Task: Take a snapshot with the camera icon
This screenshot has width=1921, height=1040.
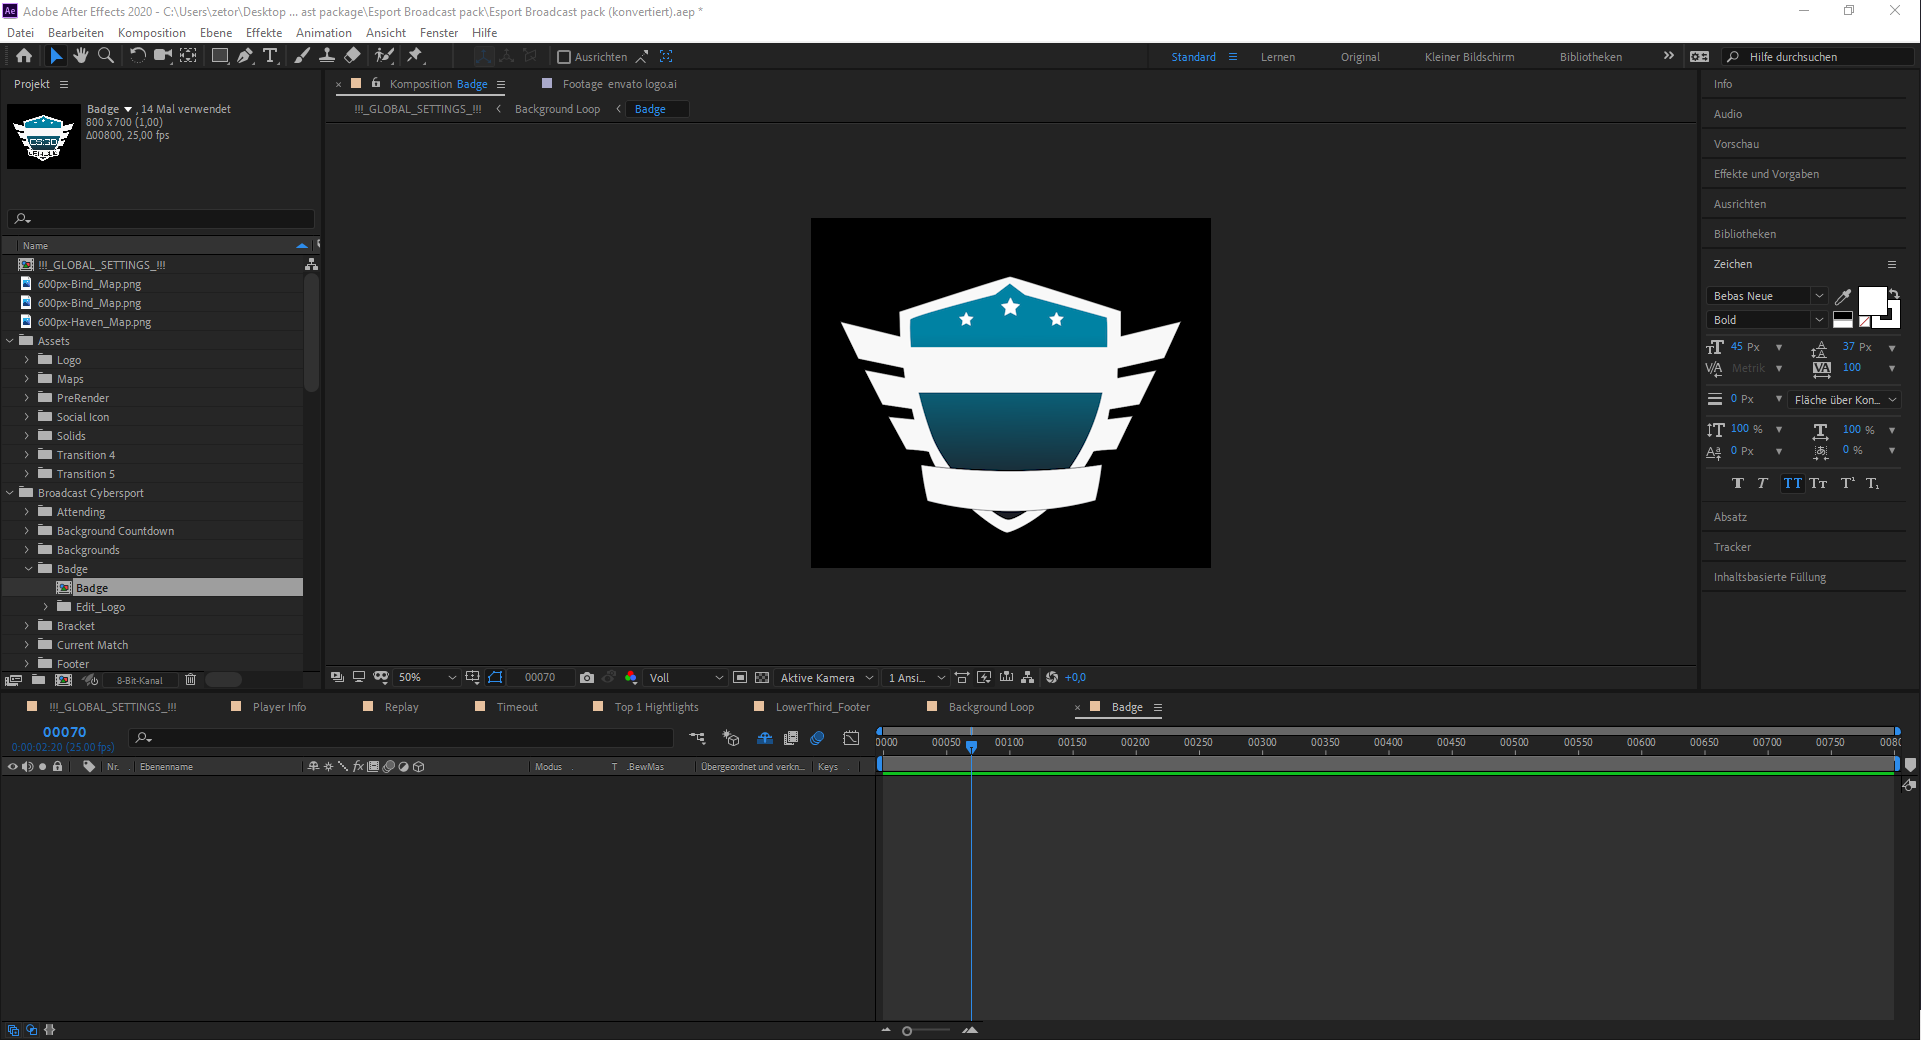Action: tap(587, 677)
